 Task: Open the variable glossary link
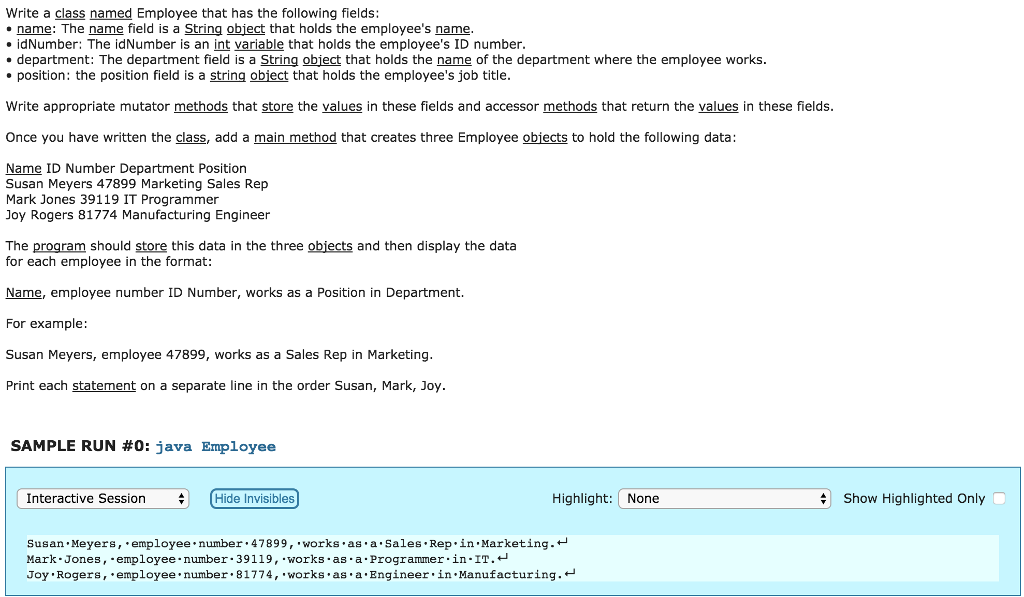point(259,44)
